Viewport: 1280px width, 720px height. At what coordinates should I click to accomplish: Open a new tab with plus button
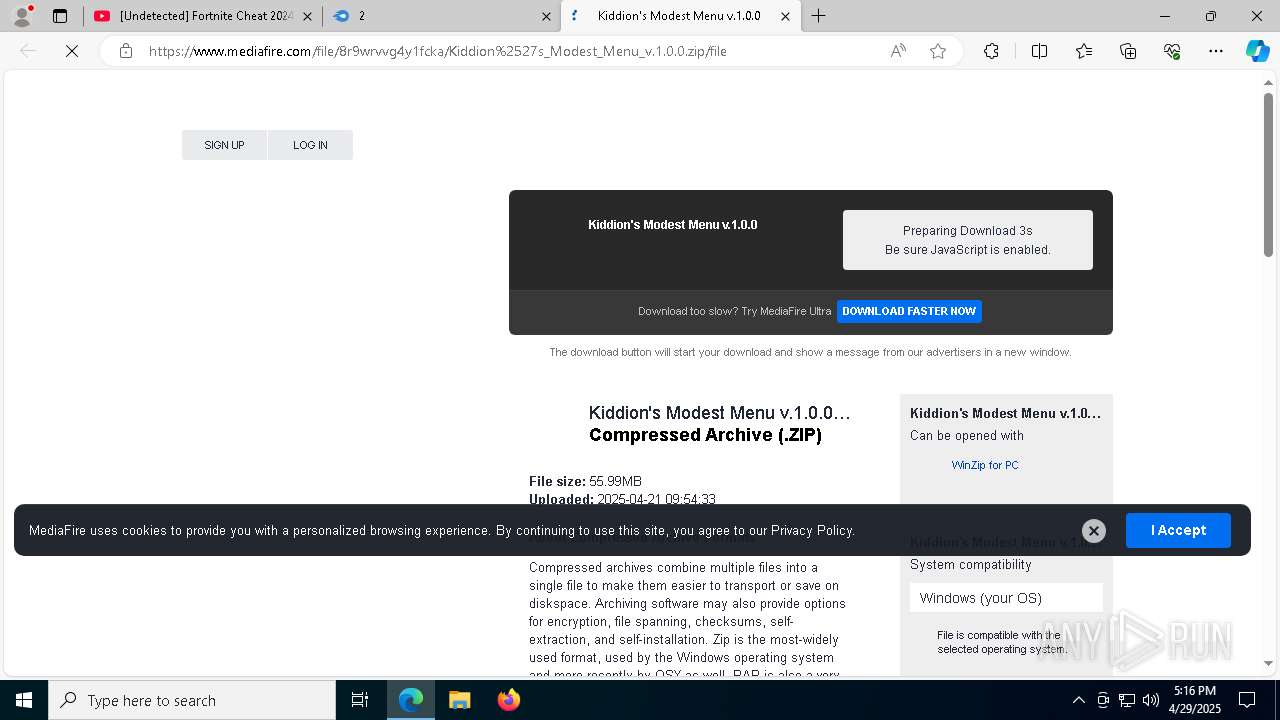pos(819,16)
